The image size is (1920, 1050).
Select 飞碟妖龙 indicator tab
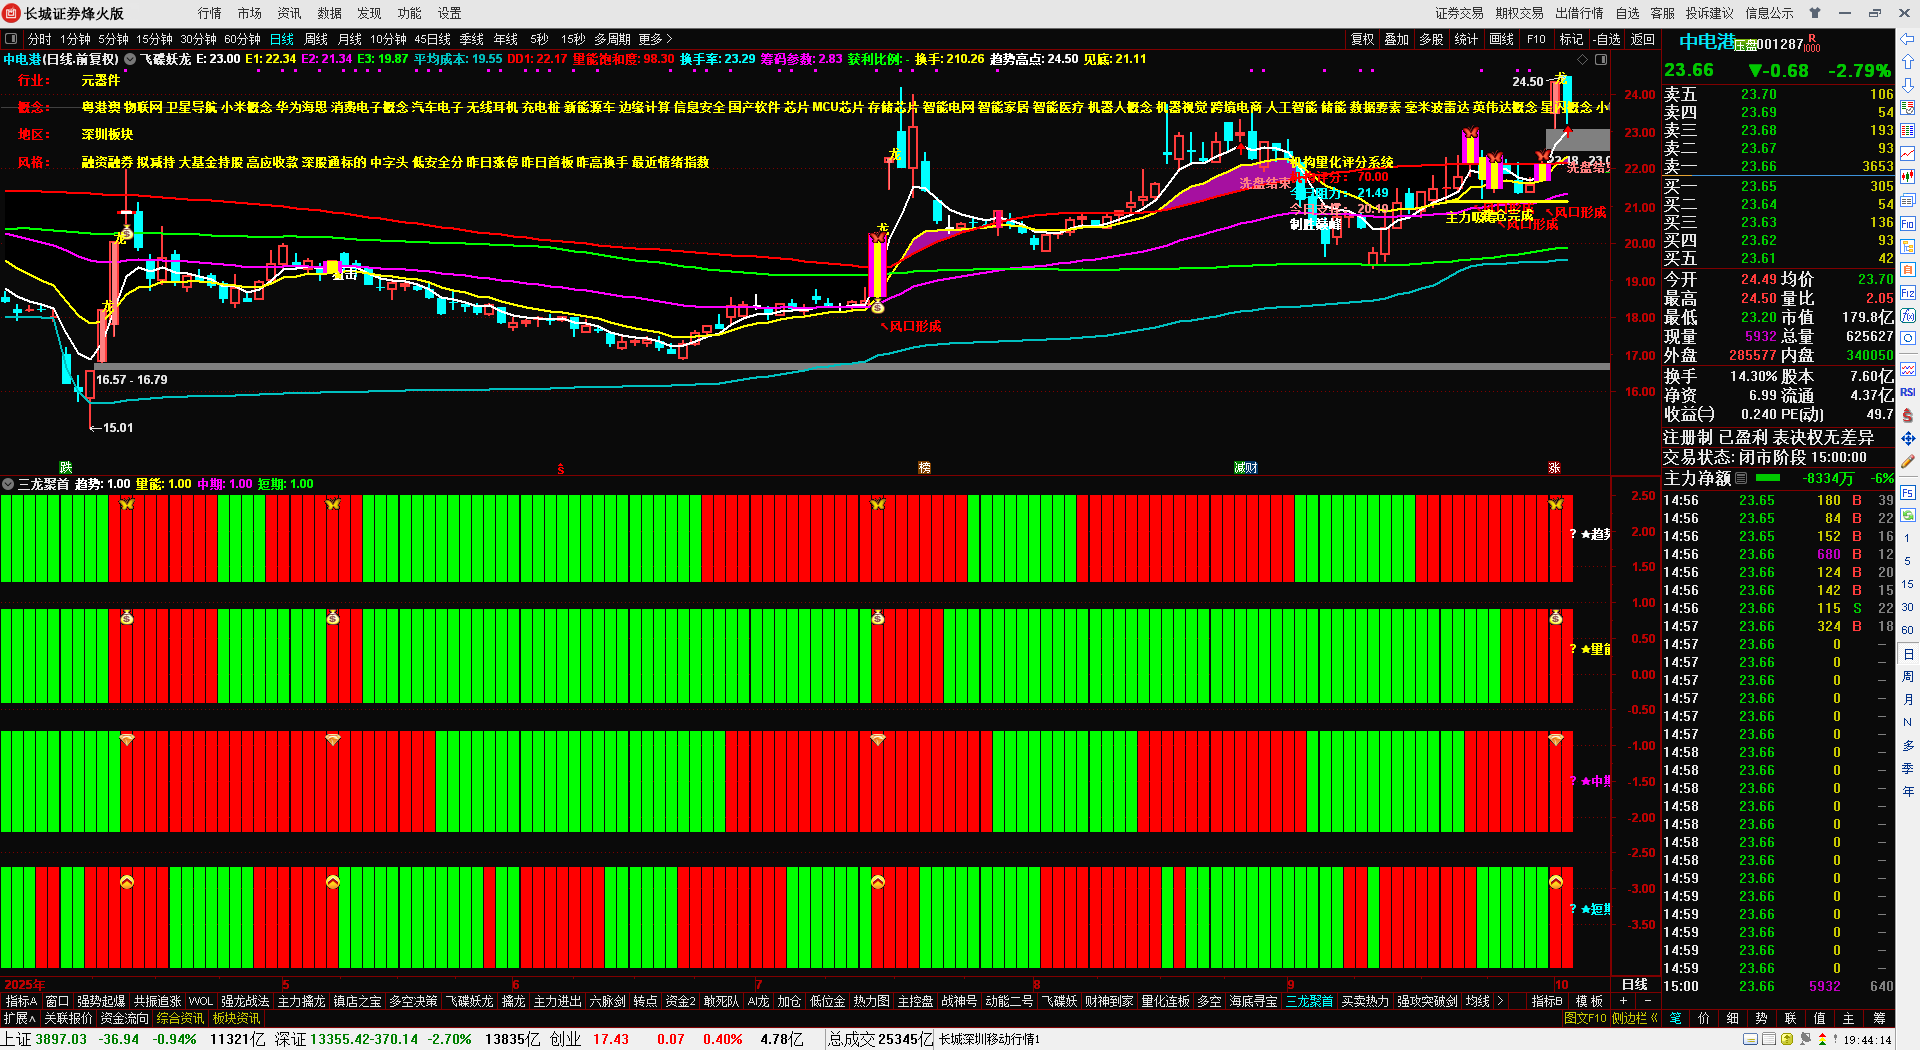(469, 1001)
